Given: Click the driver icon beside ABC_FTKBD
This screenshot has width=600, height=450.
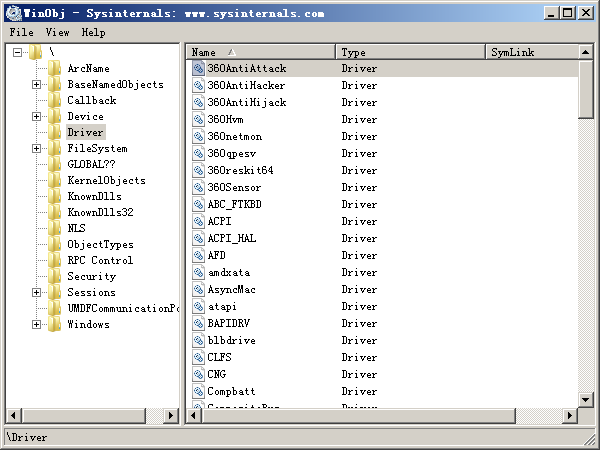Looking at the screenshot, I should point(198,204).
